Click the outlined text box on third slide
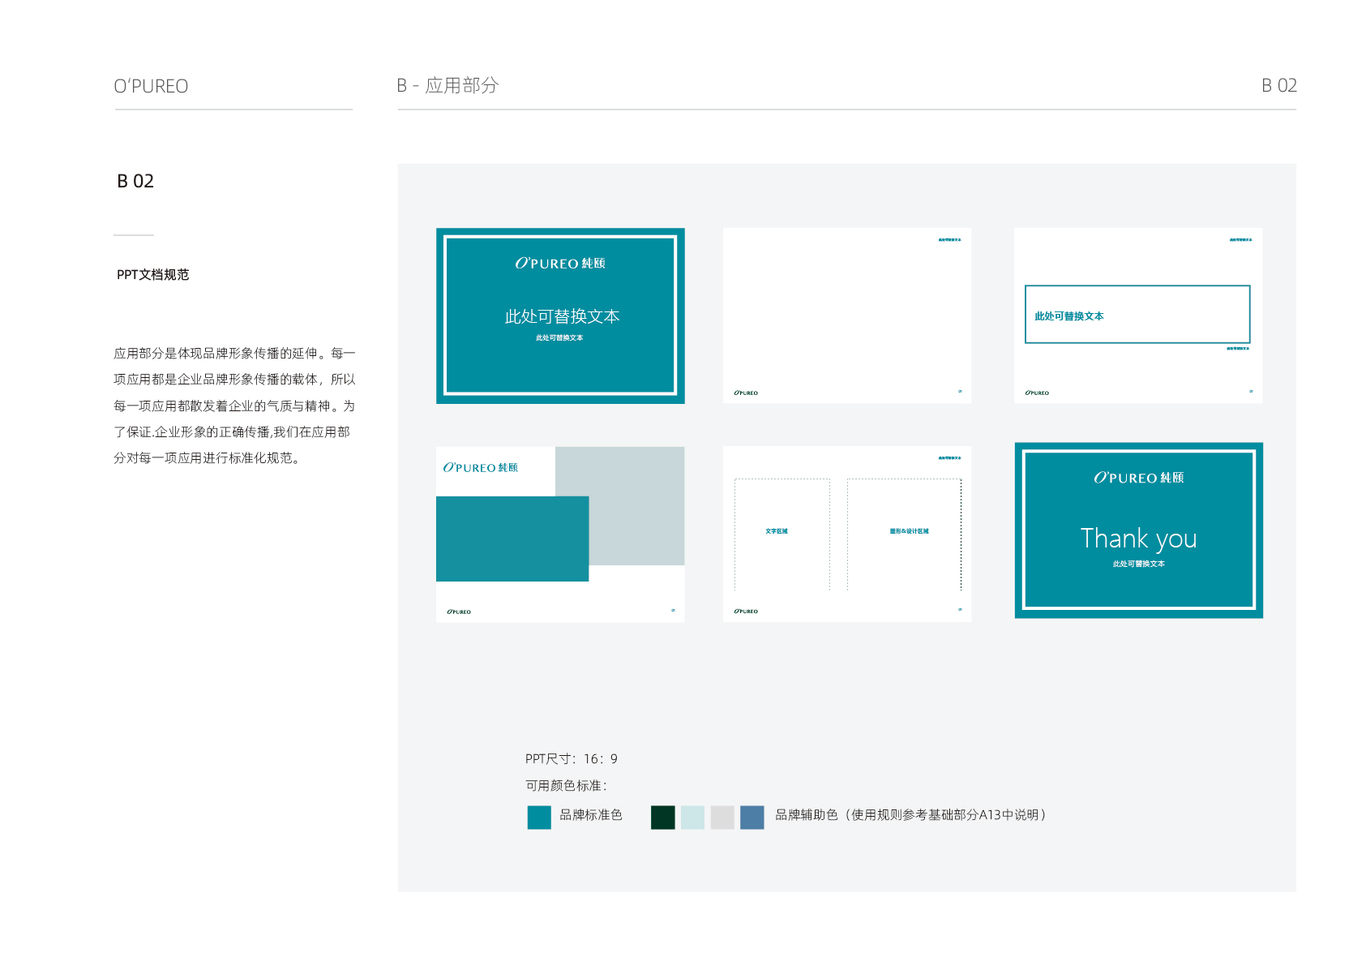The width and height of the screenshot is (1366, 966). point(1137,314)
